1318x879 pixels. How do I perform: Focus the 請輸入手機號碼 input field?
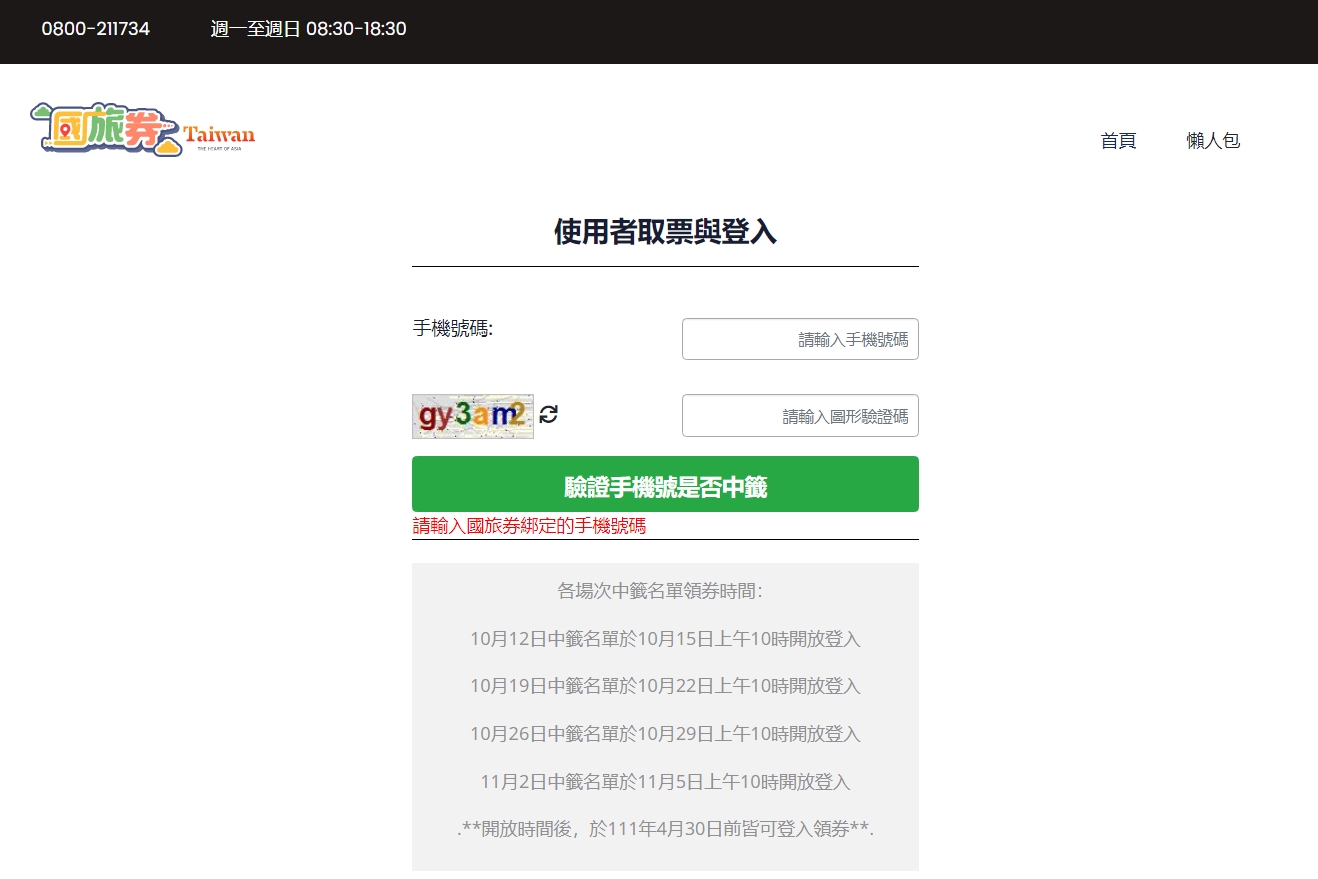[800, 339]
